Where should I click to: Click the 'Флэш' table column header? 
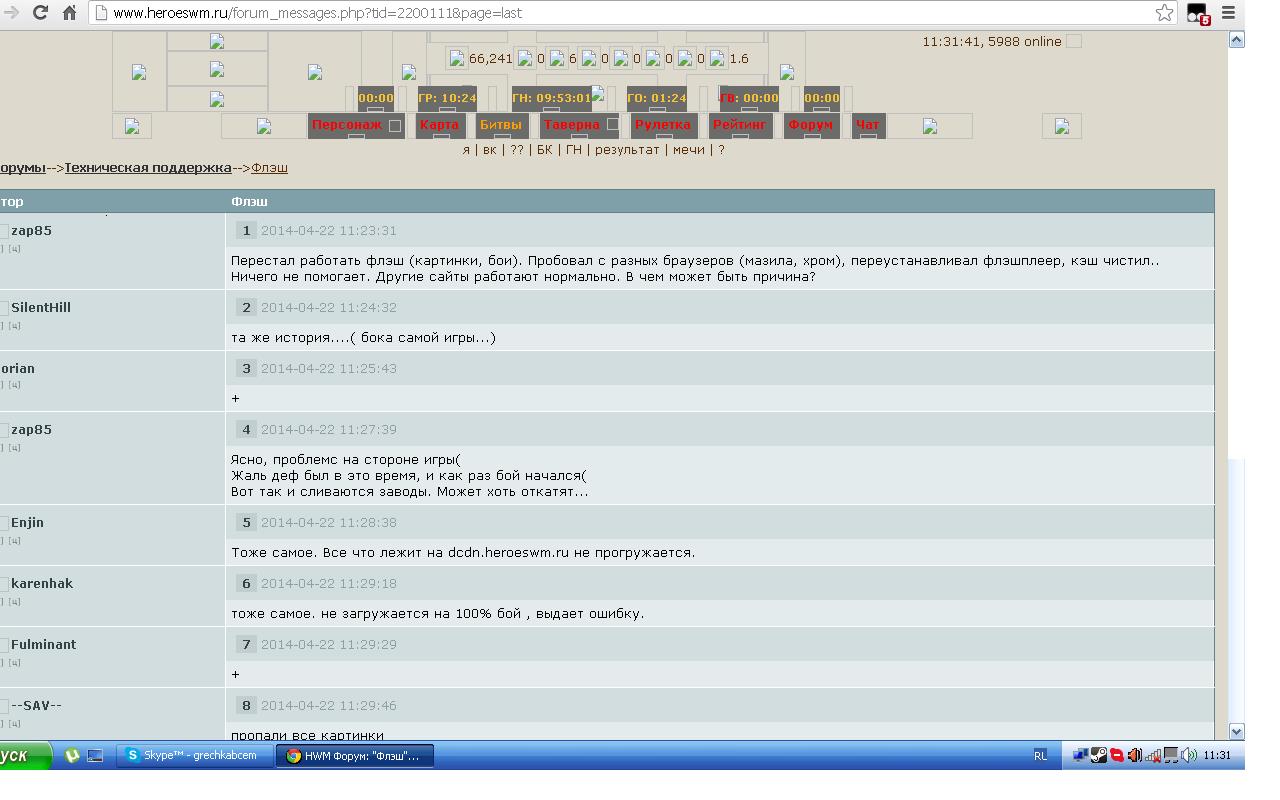(x=249, y=202)
